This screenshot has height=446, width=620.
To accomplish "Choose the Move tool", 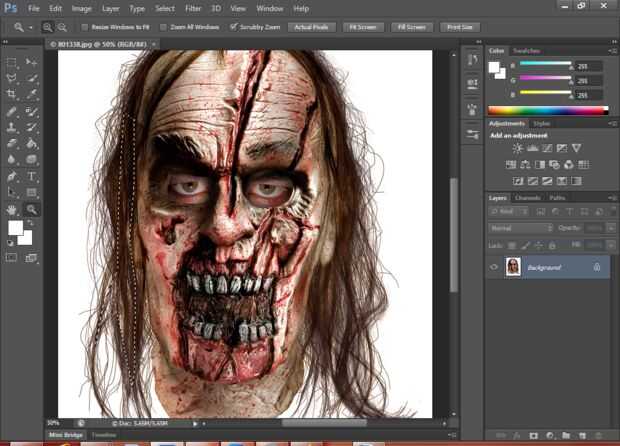I will pyautogui.click(x=32, y=62).
